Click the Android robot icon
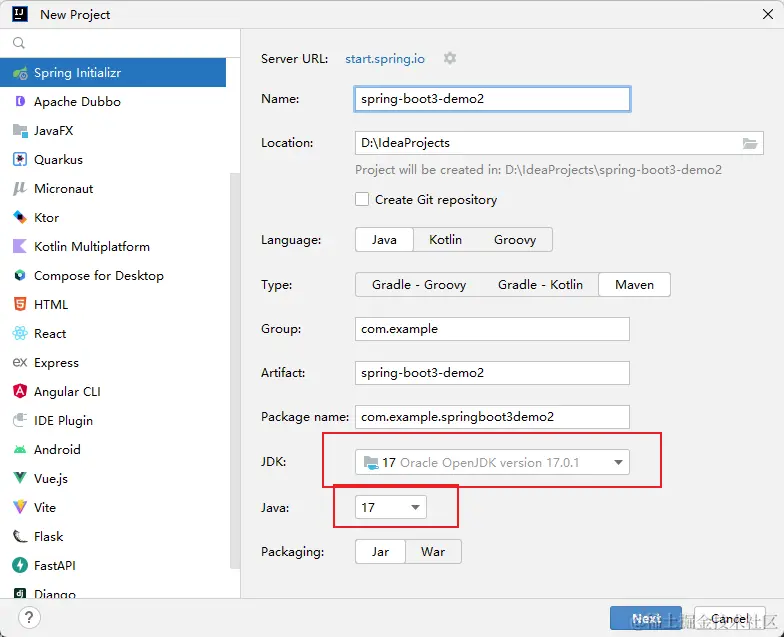Viewport: 784px width, 637px height. point(20,450)
